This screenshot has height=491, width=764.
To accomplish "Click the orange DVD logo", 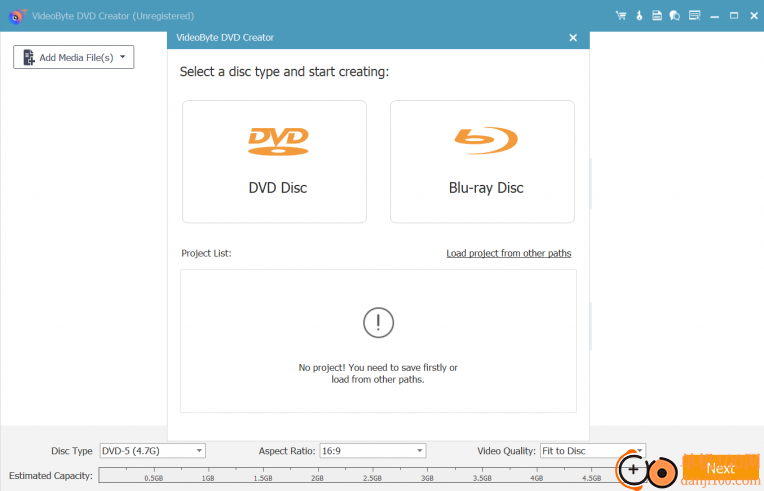I will pyautogui.click(x=278, y=141).
